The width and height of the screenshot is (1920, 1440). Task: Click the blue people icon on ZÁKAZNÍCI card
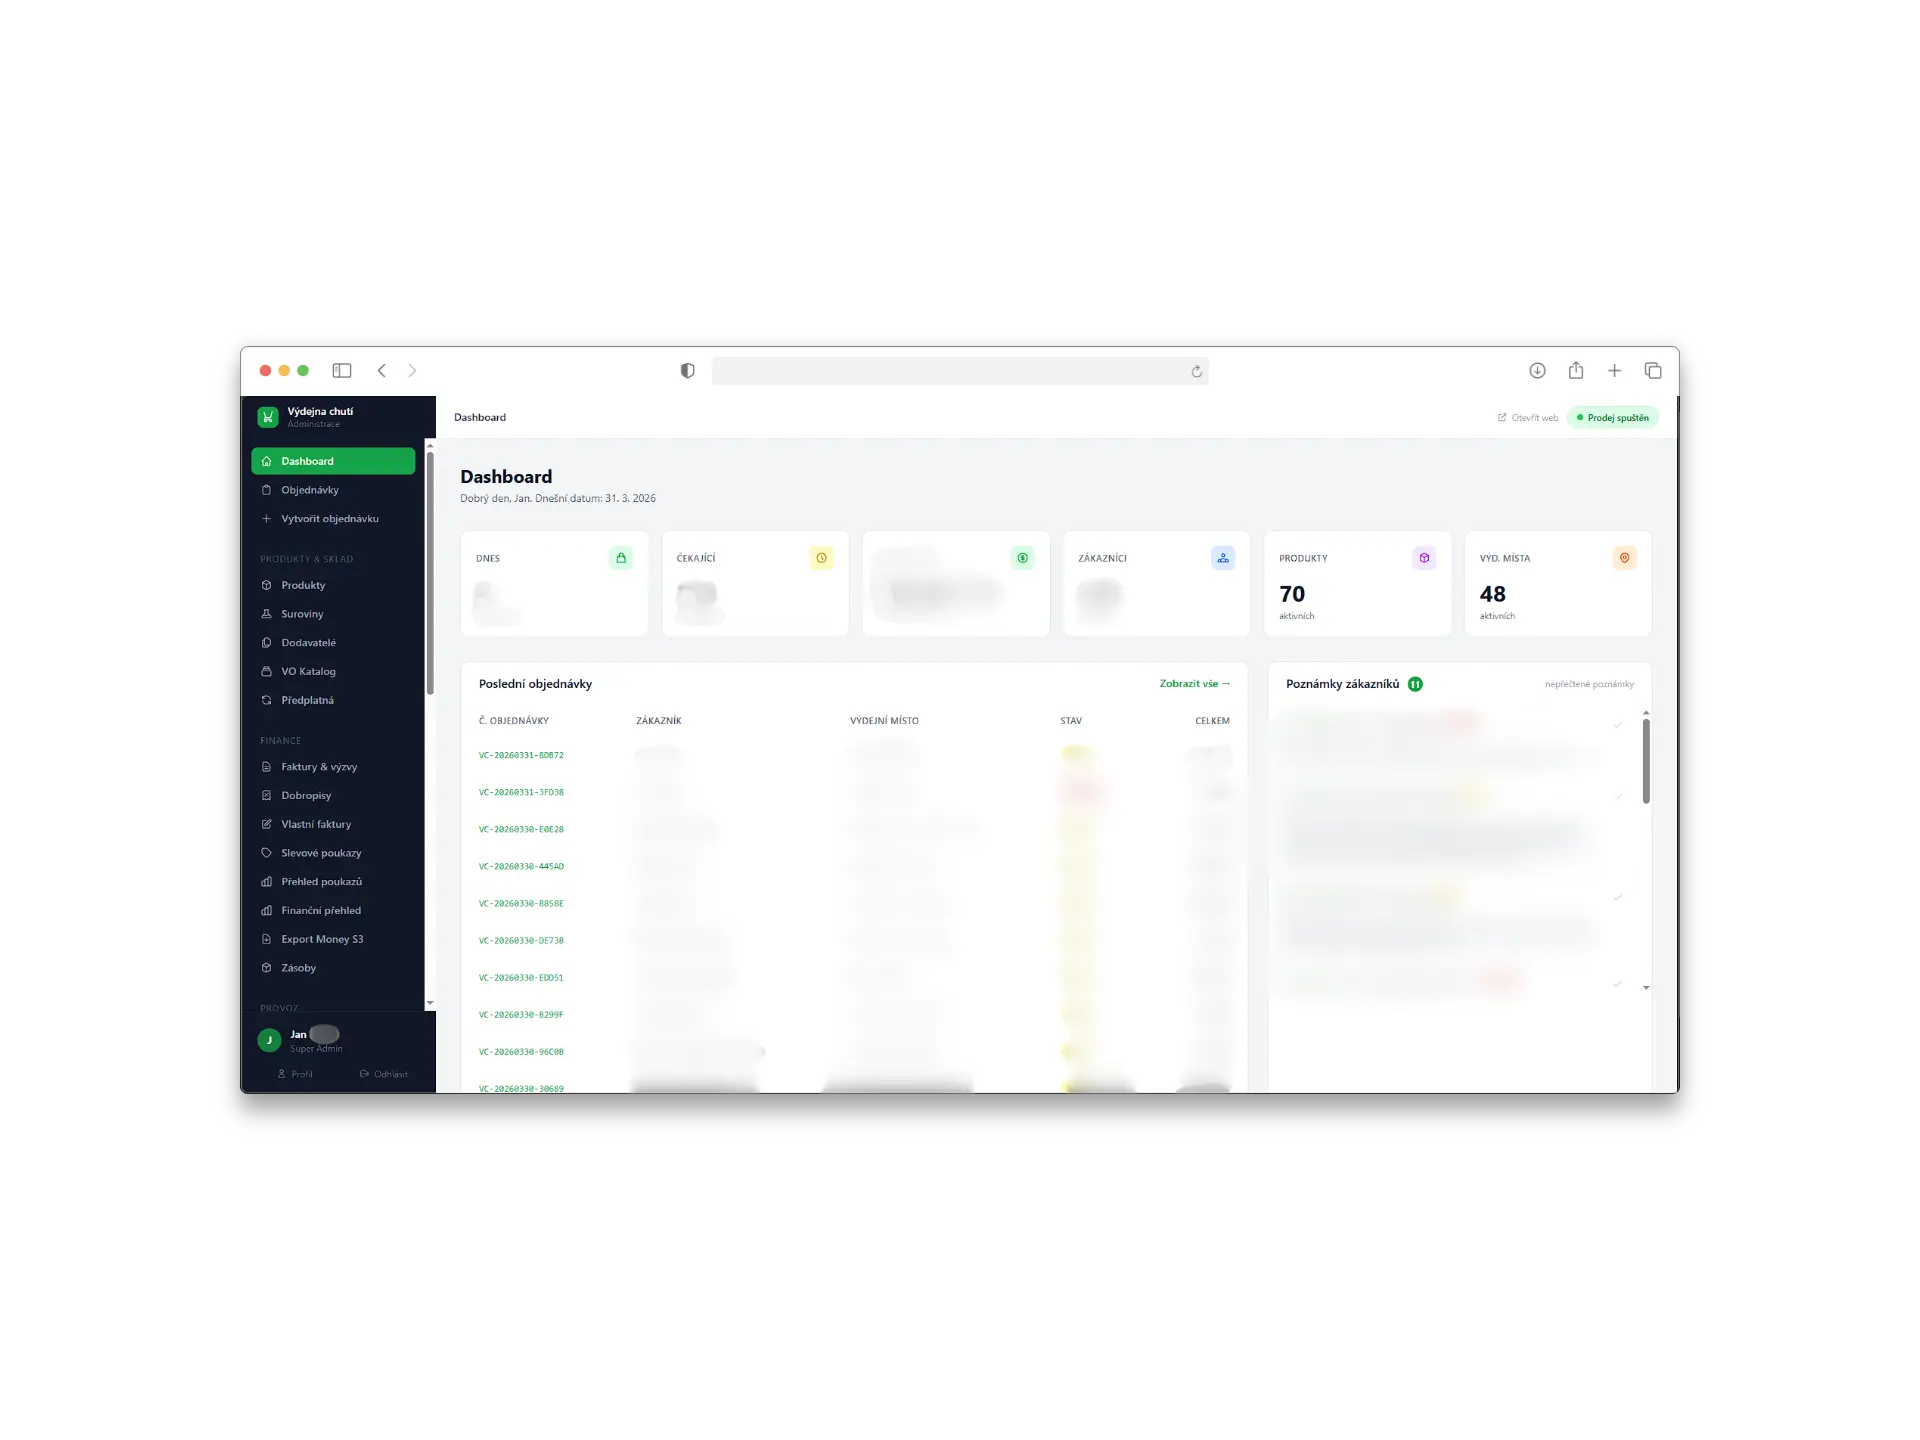coord(1223,558)
